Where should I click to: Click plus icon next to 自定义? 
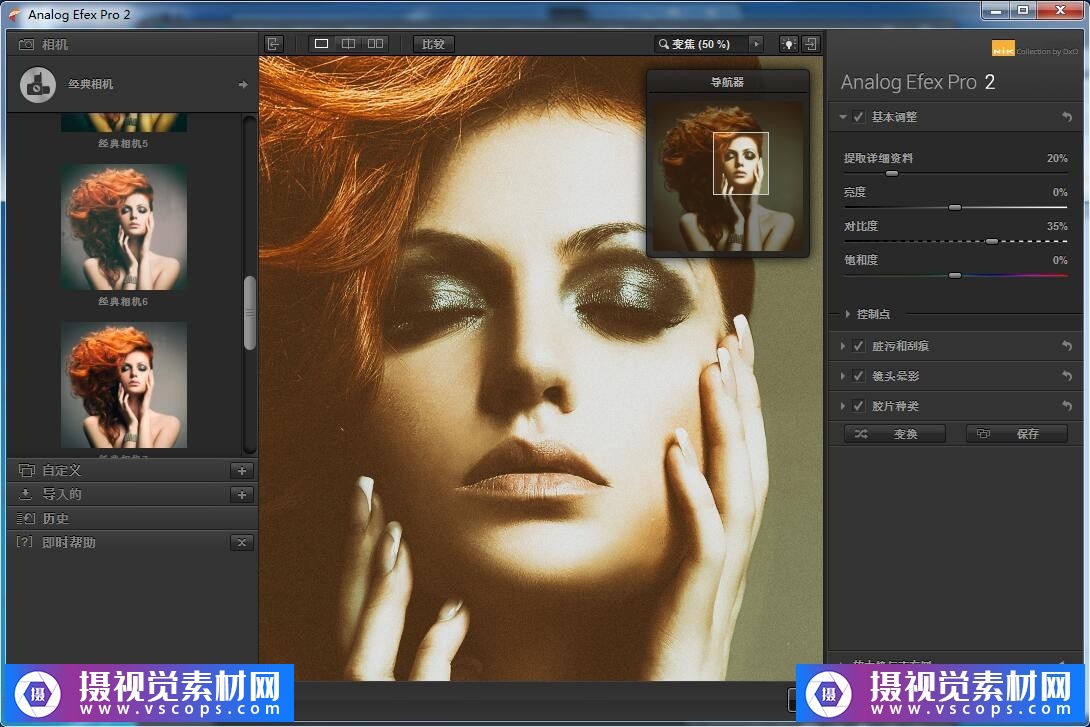coord(241,470)
